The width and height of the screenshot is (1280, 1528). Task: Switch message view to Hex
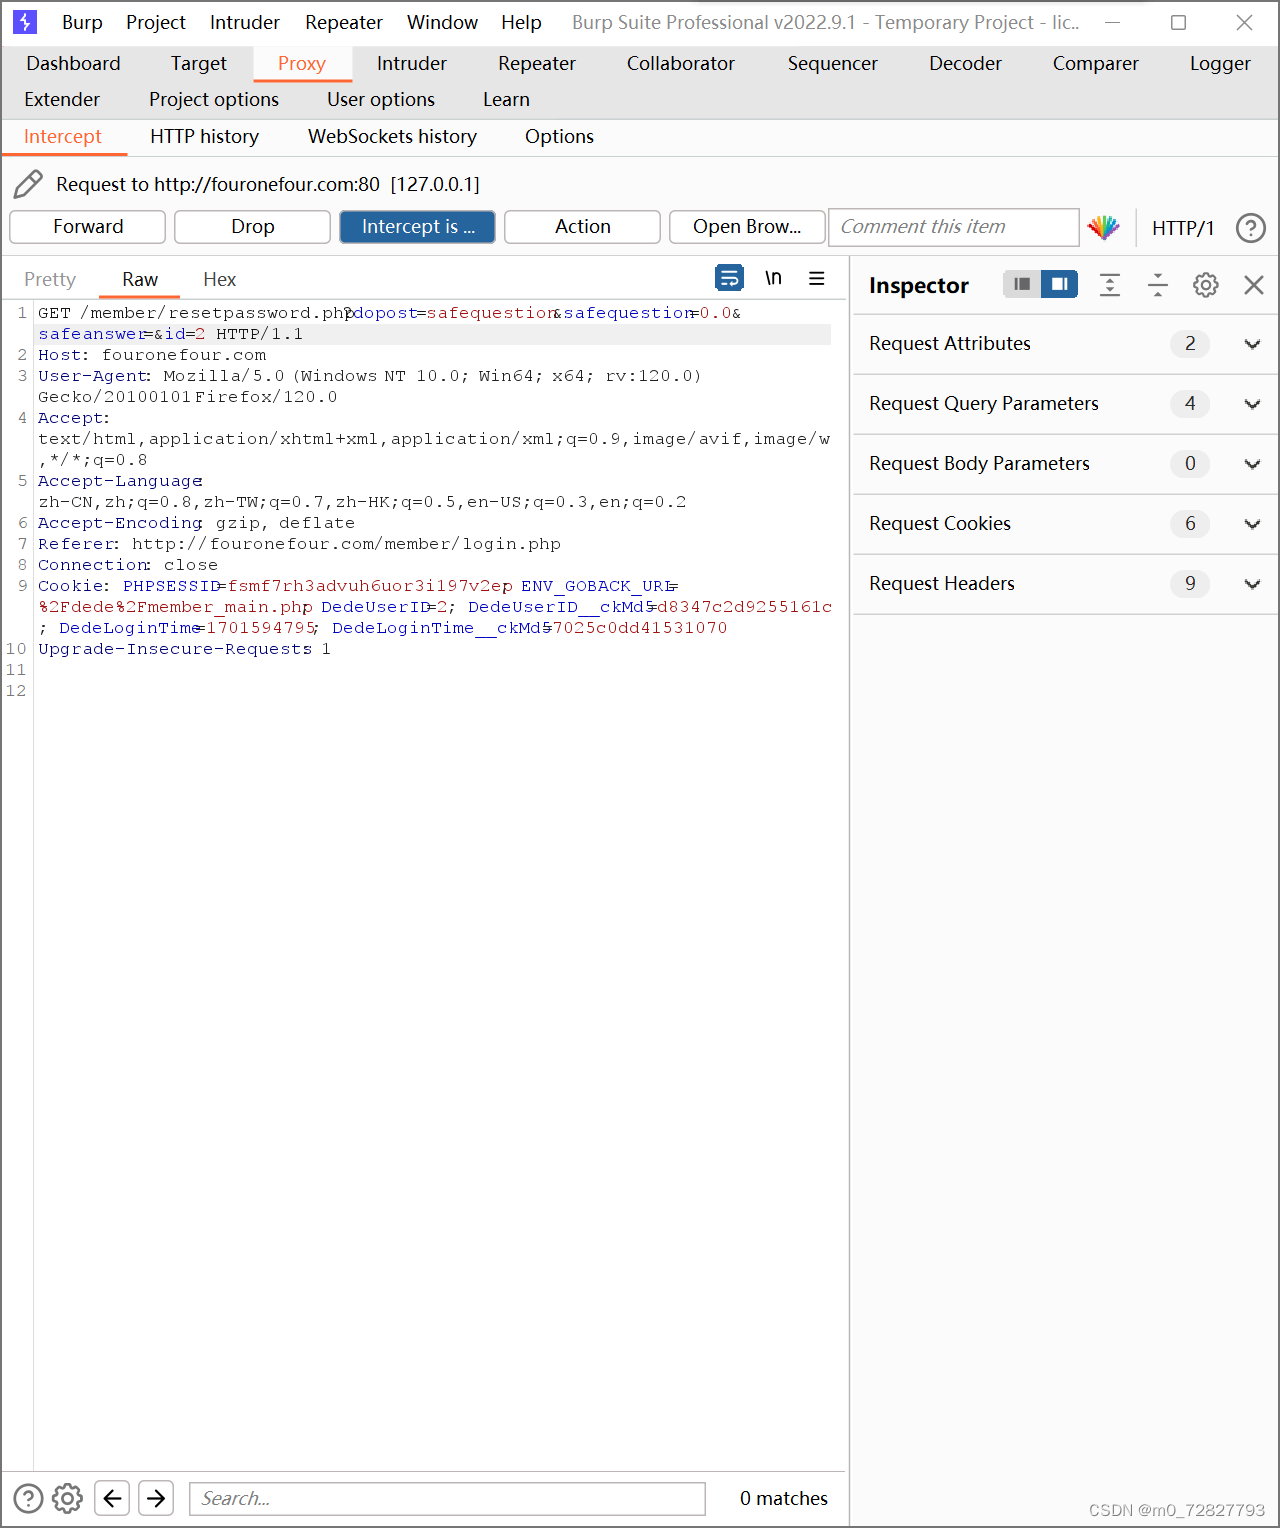[219, 279]
